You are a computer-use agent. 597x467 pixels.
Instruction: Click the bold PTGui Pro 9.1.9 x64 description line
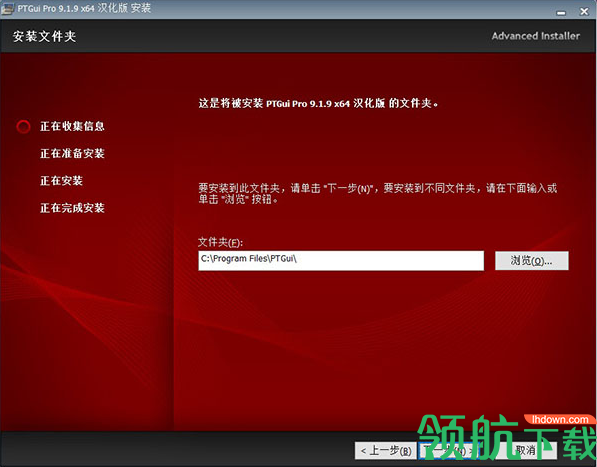coord(318,103)
